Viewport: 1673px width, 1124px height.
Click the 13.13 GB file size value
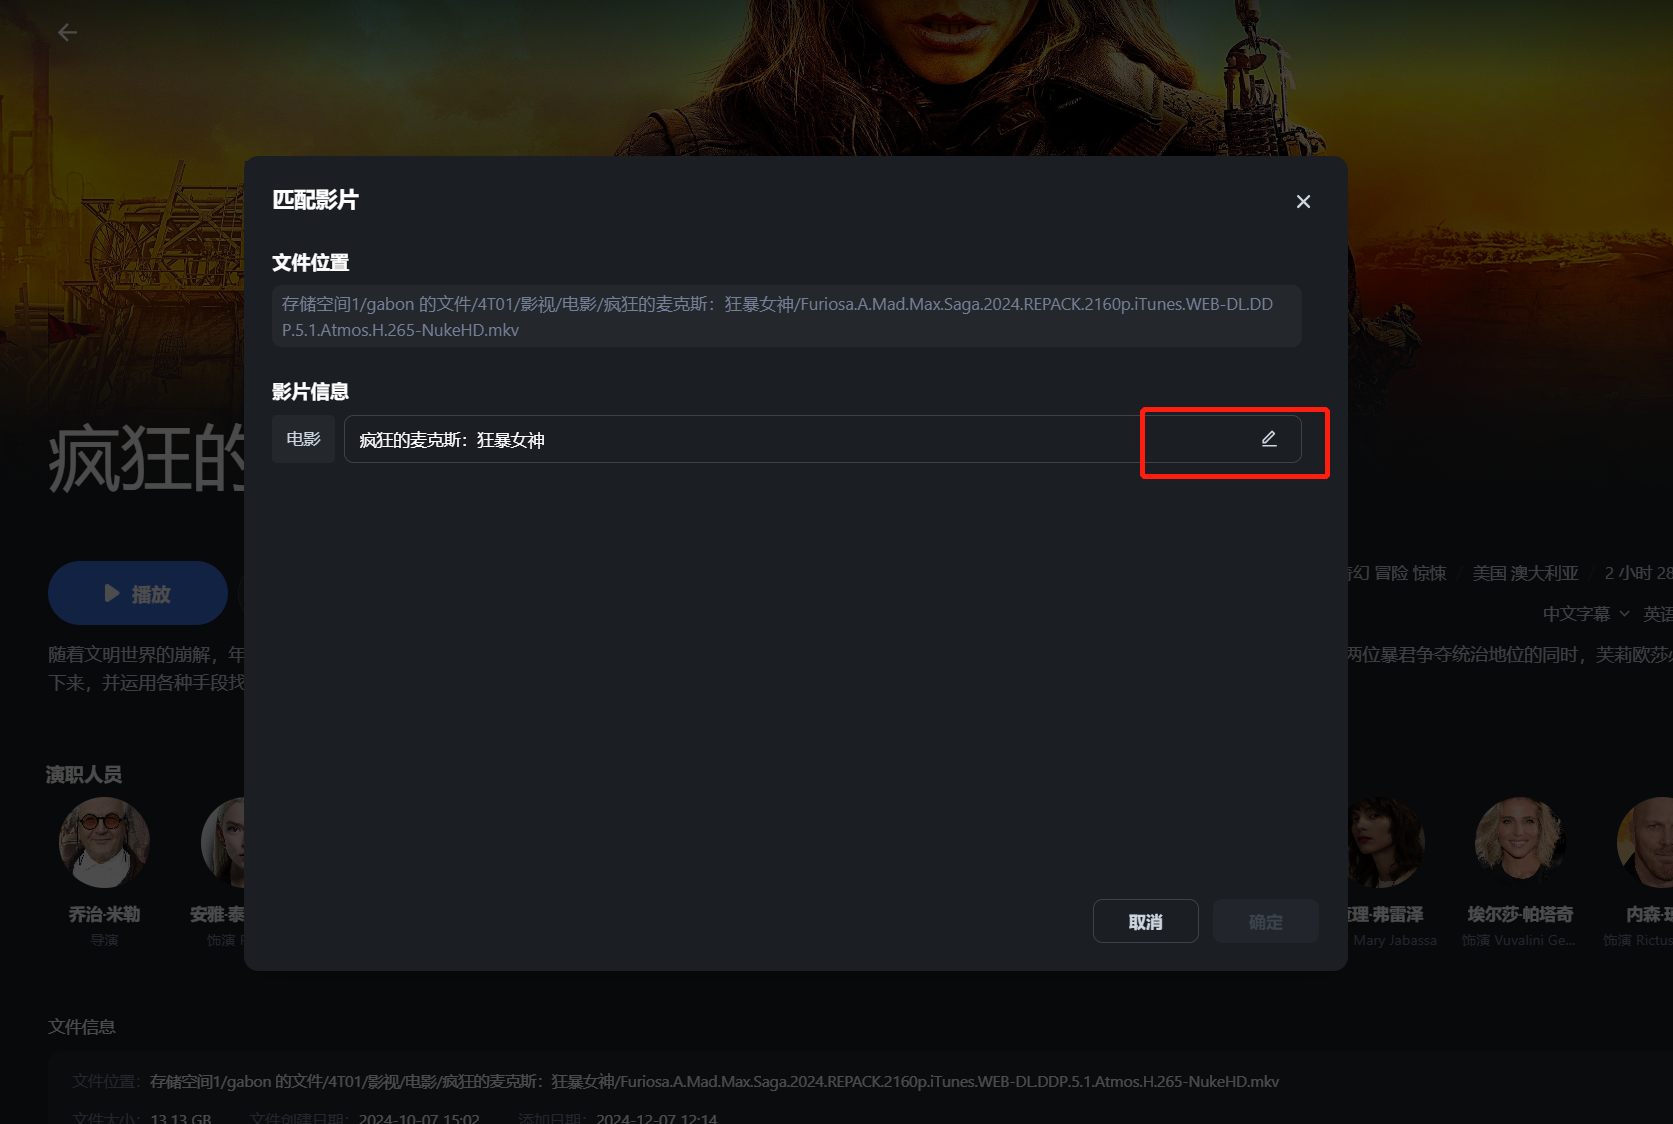tap(181, 1118)
